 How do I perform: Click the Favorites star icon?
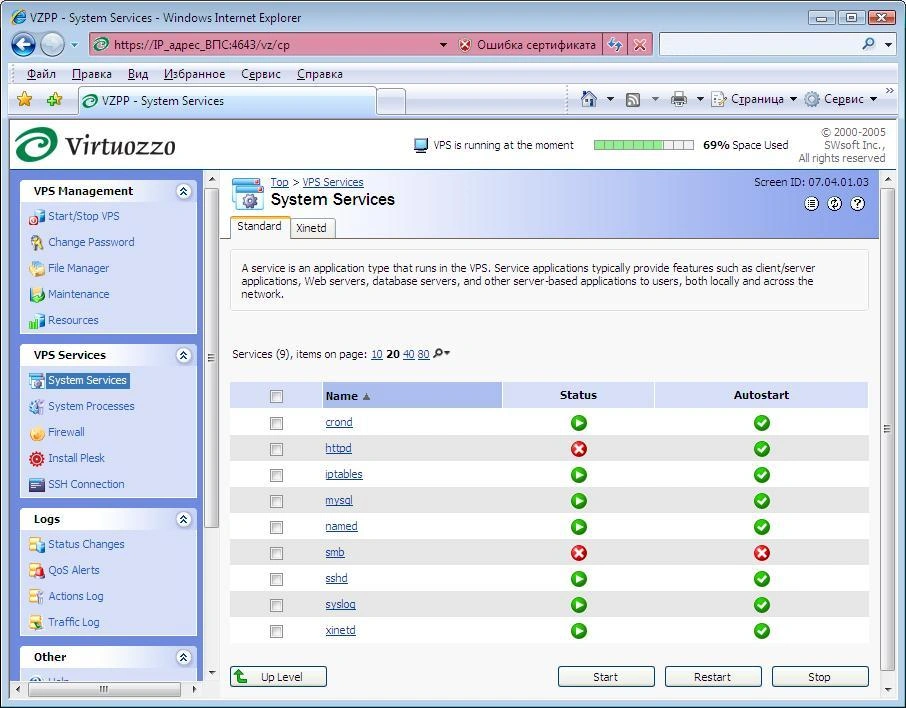(x=24, y=99)
